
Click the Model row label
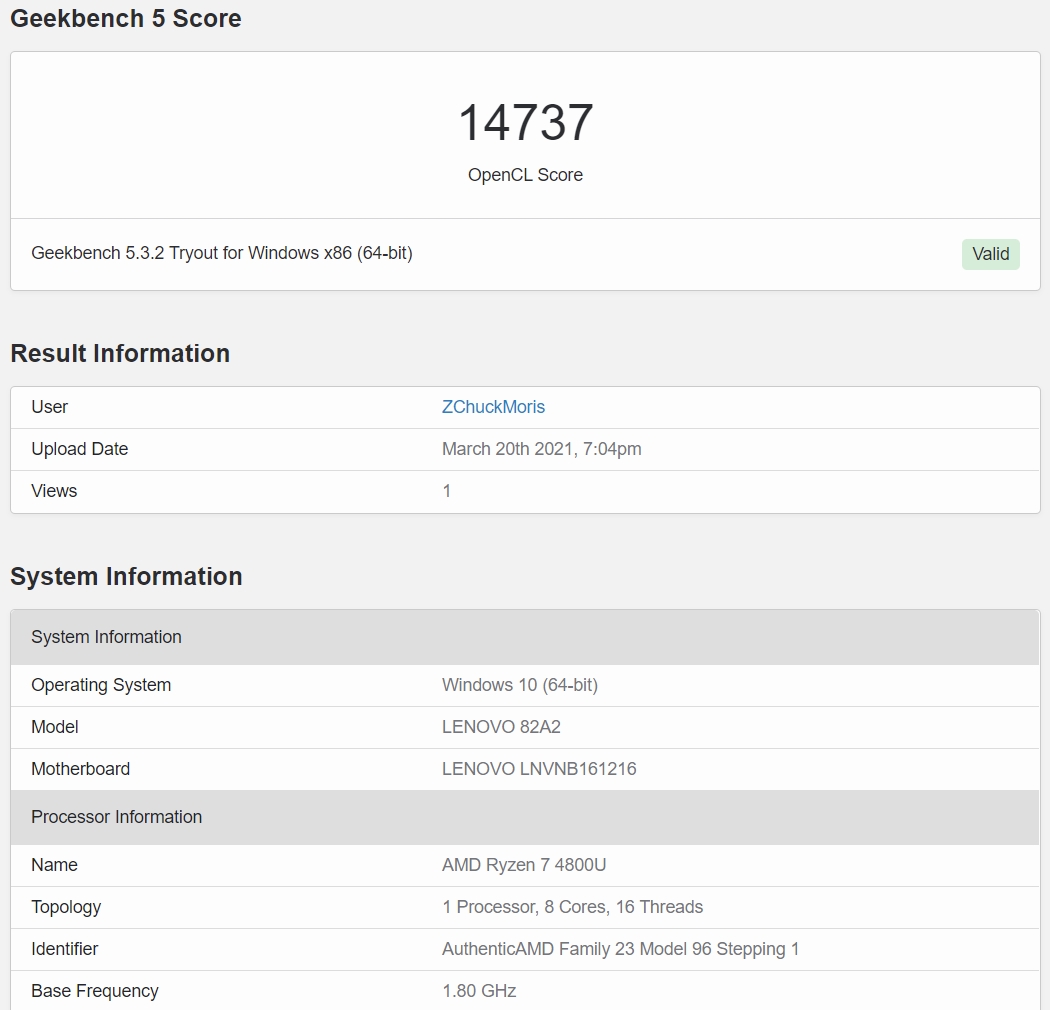tap(55, 727)
